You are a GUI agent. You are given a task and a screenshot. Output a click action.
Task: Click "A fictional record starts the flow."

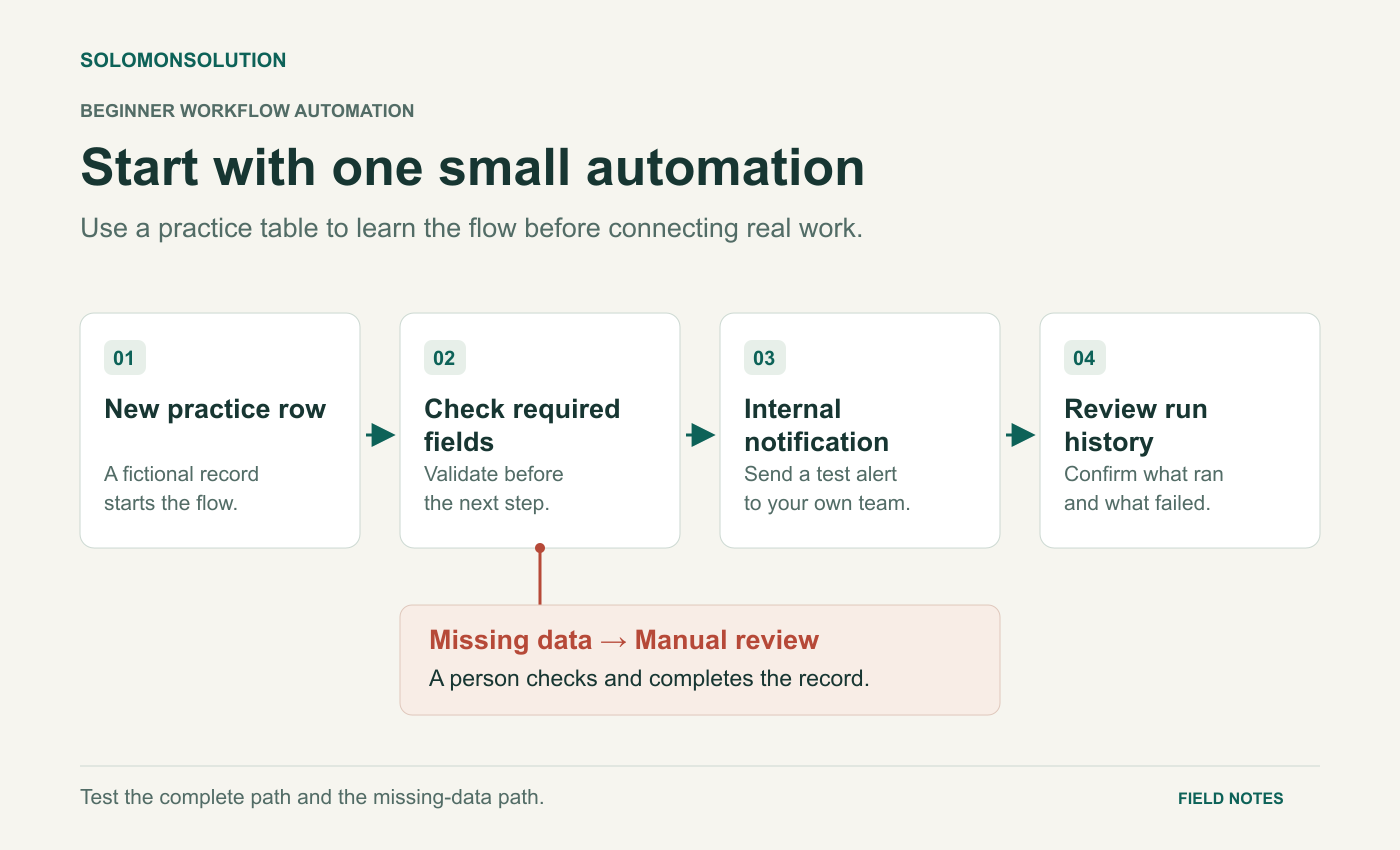pos(181,488)
